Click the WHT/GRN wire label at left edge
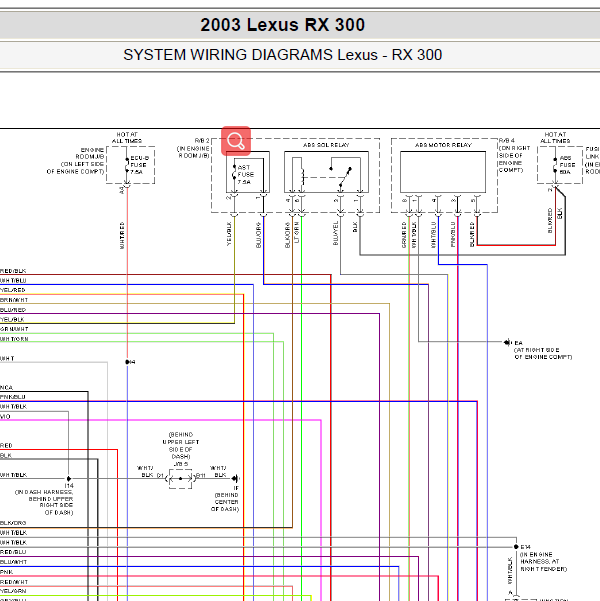 point(14,339)
